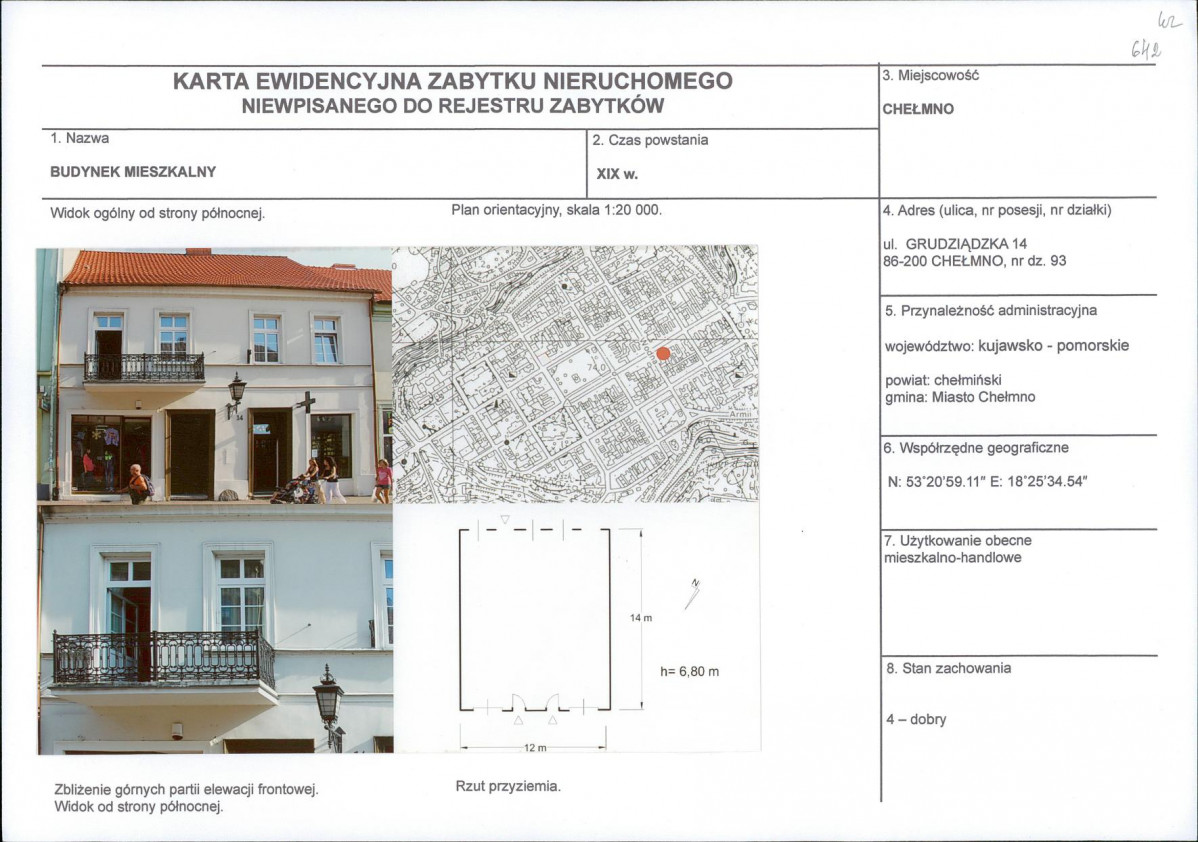Click the line '86-200 CHEŁMNO, nr dz. 93'

click(974, 261)
